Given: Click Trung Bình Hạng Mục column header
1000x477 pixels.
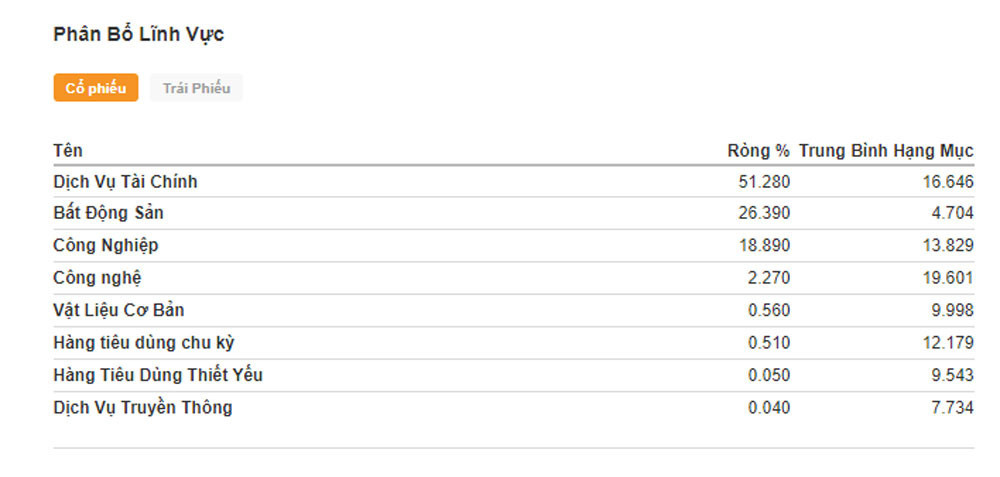Looking at the screenshot, I should pos(886,151).
